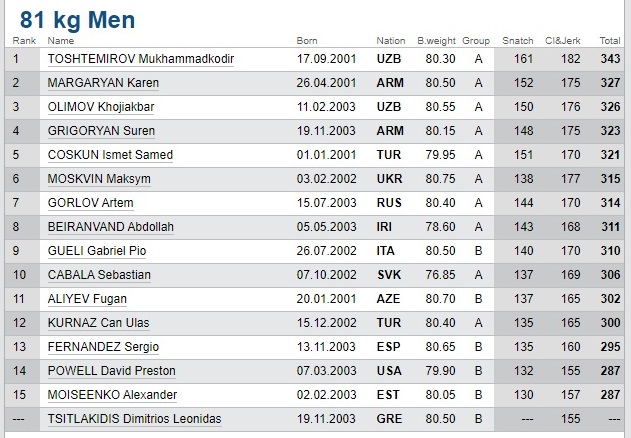The width and height of the screenshot is (631, 438).
Task: Open TOSHTEMIROV Mukhammadkodir athlete profile
Action: [x=141, y=59]
